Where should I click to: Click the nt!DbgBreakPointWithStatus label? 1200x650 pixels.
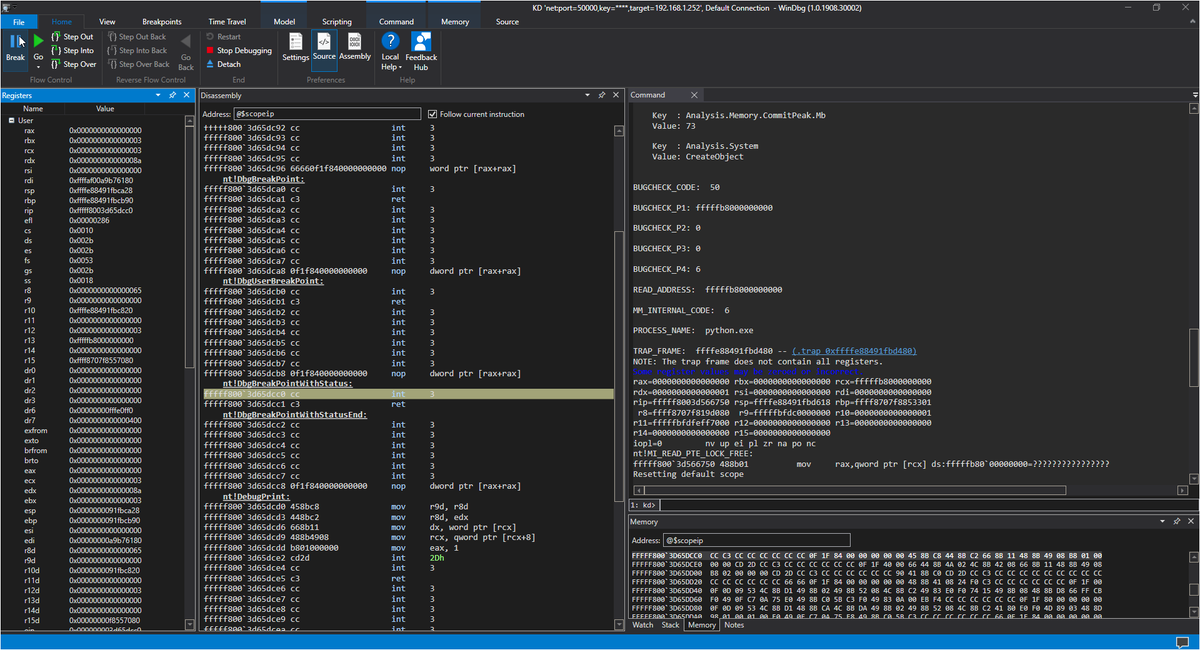287,384
